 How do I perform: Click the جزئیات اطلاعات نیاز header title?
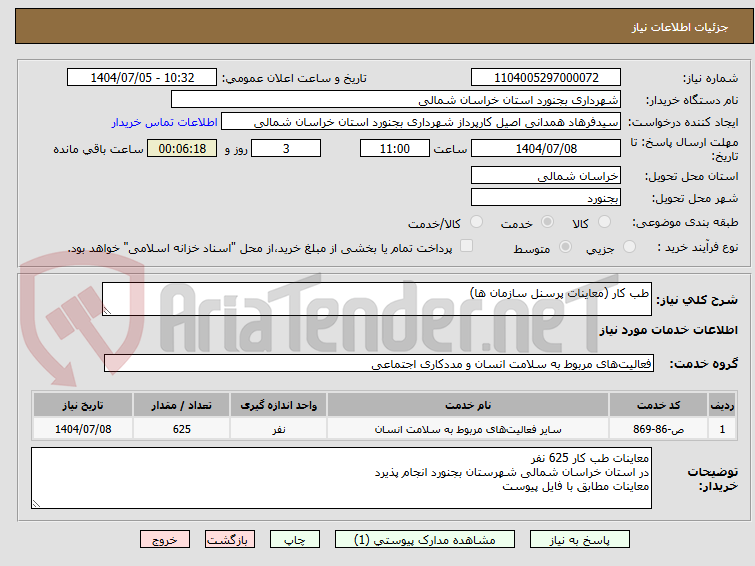680,27
